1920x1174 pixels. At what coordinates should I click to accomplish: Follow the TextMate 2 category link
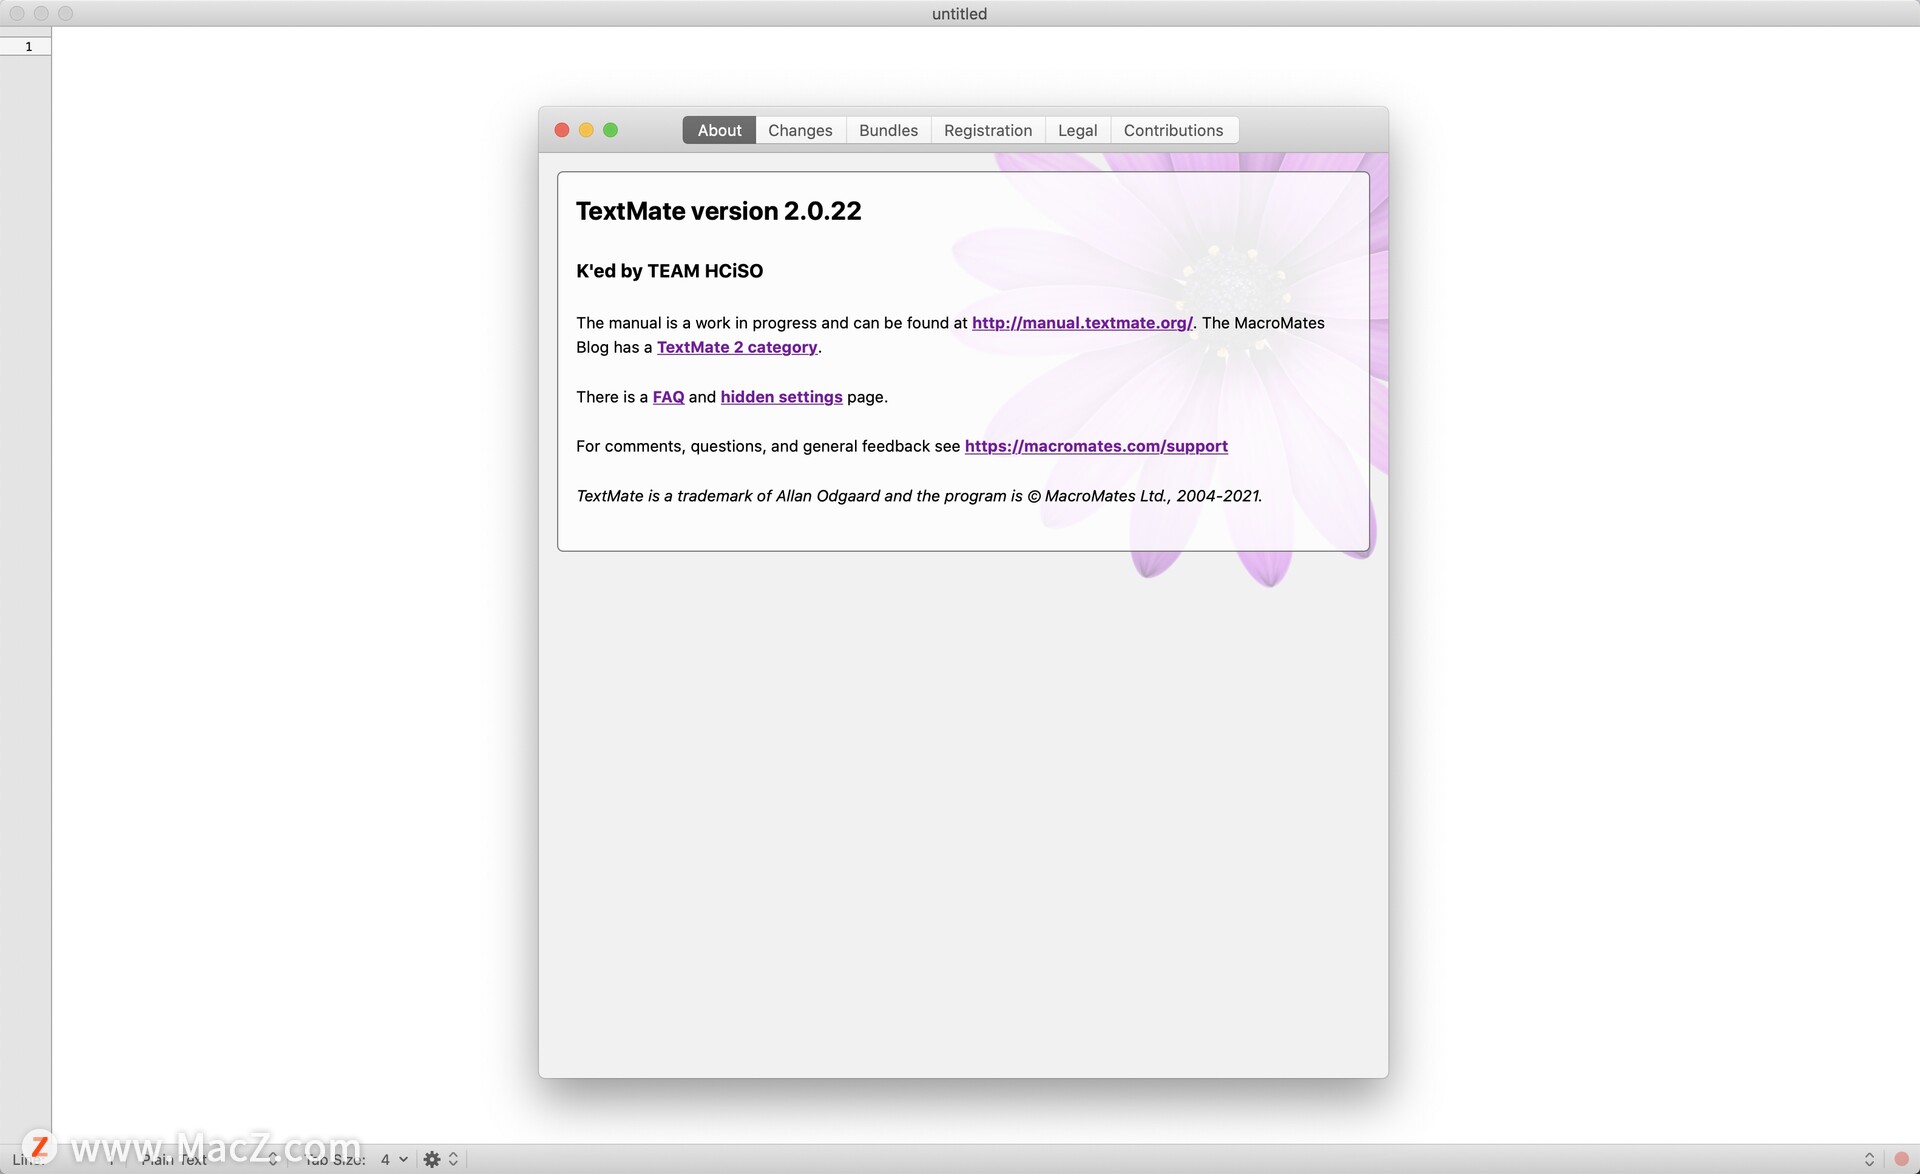pos(737,347)
